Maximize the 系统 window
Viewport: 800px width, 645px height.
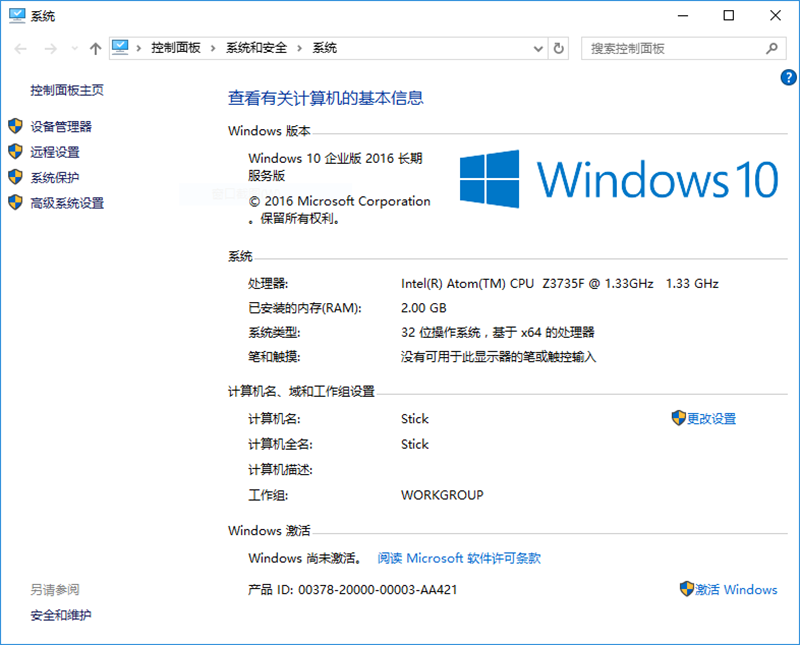coord(729,16)
